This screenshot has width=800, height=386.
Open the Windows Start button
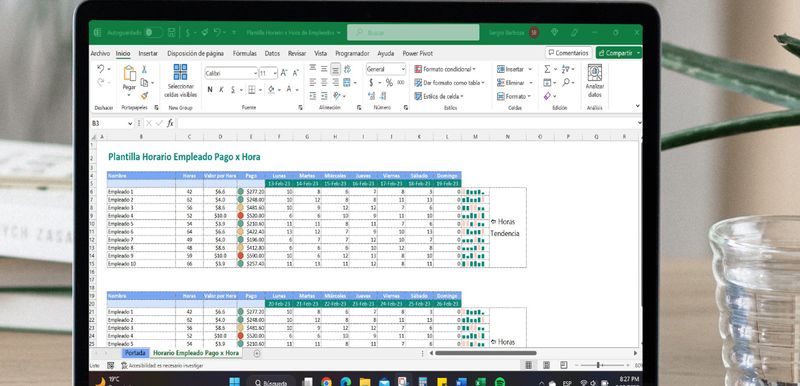click(234, 381)
